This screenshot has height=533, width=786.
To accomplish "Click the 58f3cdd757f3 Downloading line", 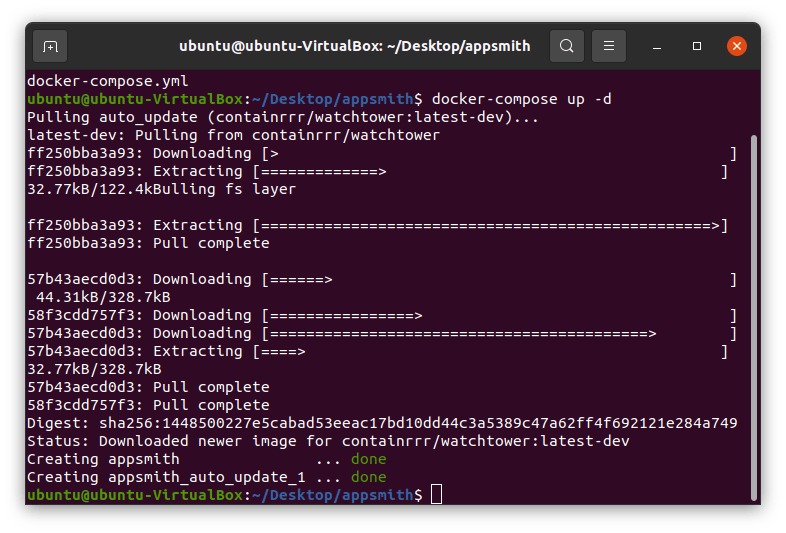I will coord(382,315).
